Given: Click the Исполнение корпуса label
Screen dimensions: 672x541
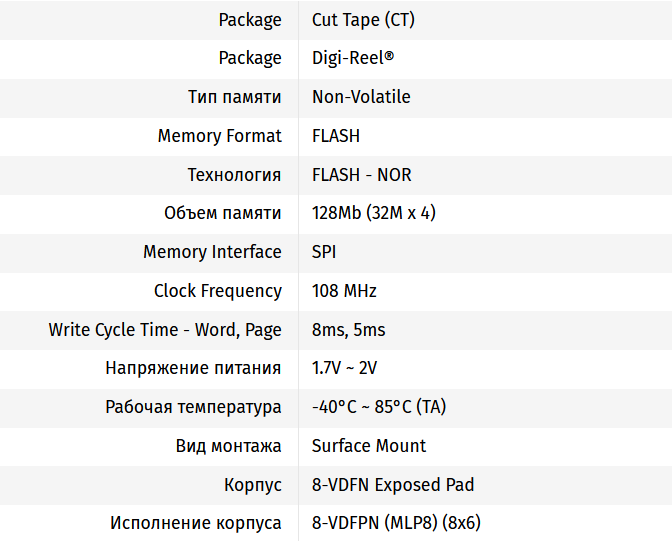Looking at the screenshot, I should pos(195,523).
